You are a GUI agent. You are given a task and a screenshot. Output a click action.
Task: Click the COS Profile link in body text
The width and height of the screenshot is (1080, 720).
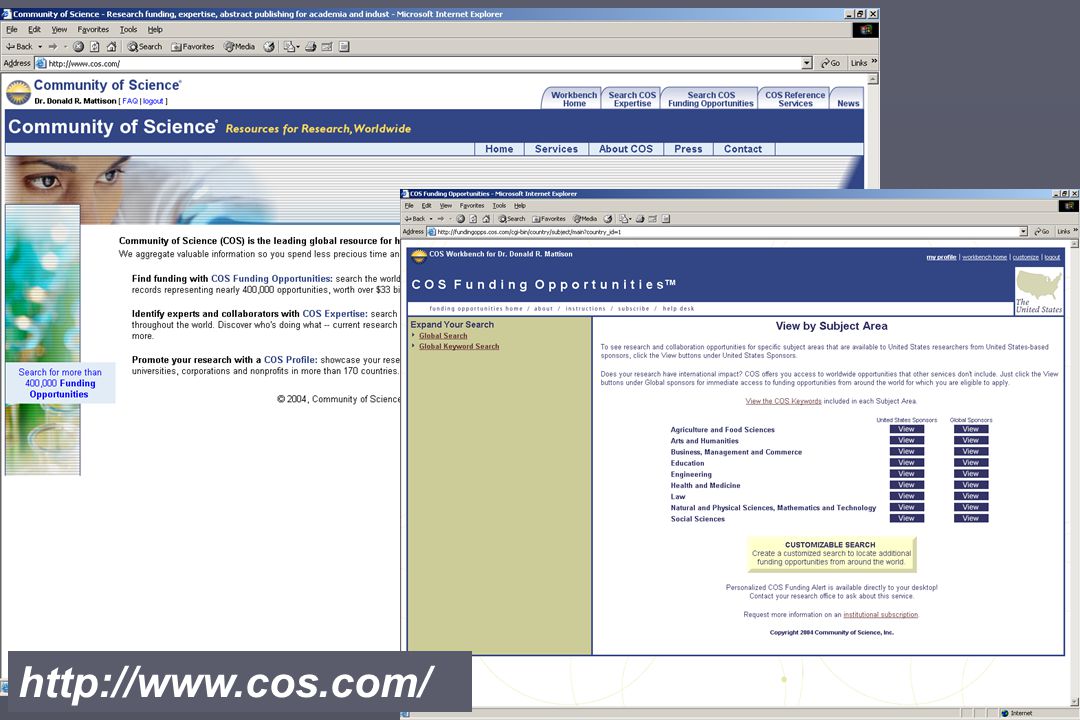[x=290, y=360]
